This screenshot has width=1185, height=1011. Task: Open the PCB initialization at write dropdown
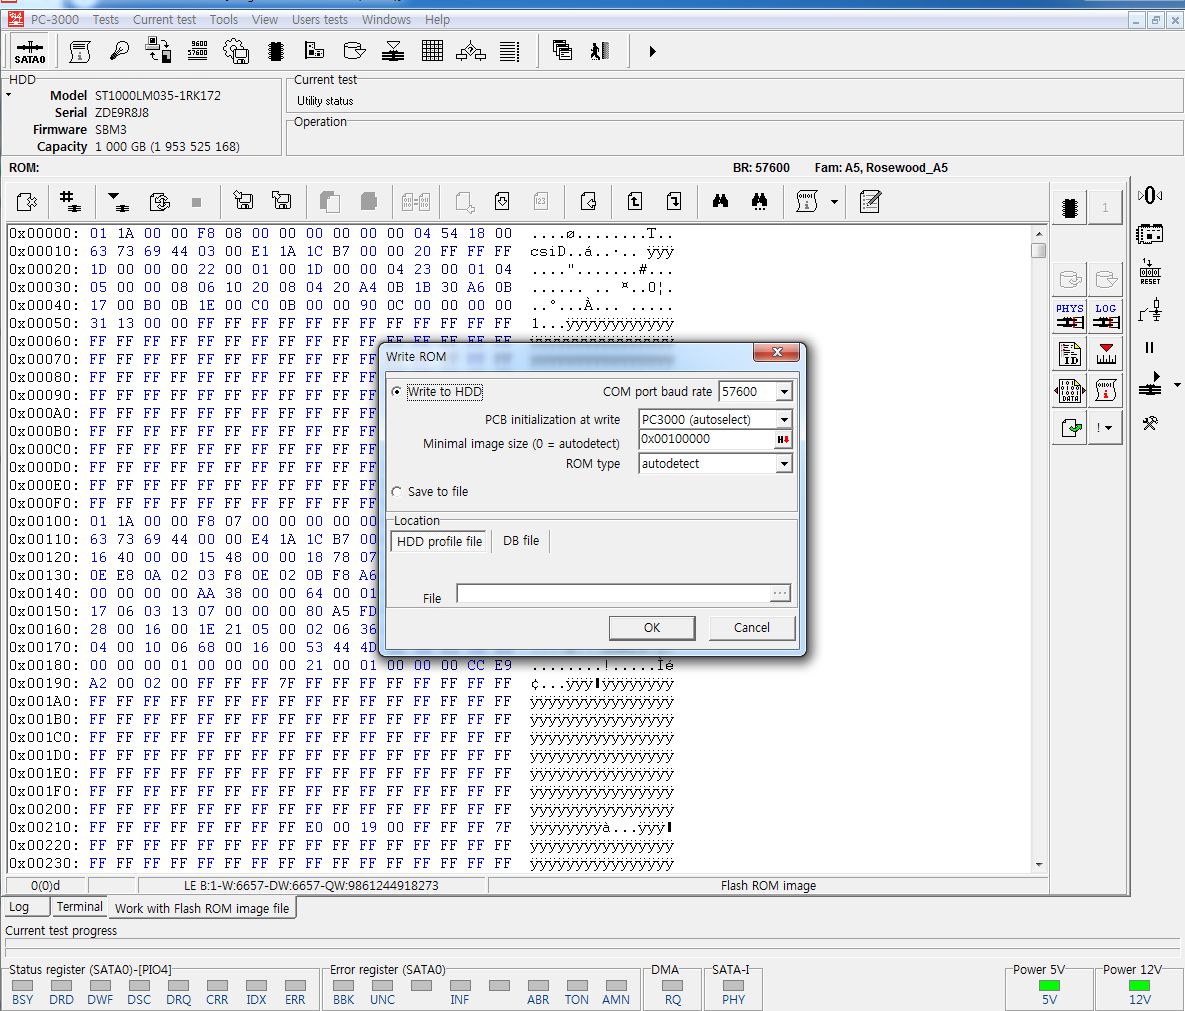784,420
